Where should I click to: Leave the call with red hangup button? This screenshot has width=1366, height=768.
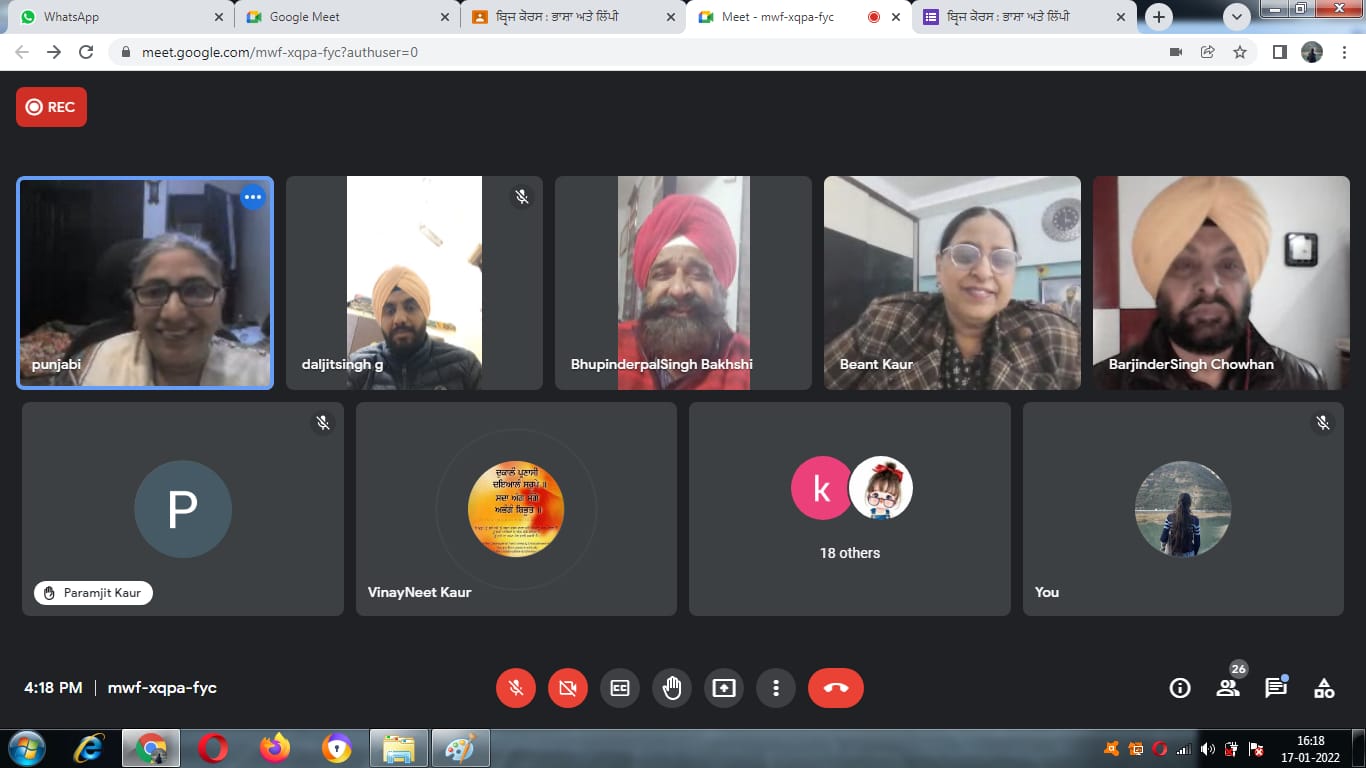point(835,688)
